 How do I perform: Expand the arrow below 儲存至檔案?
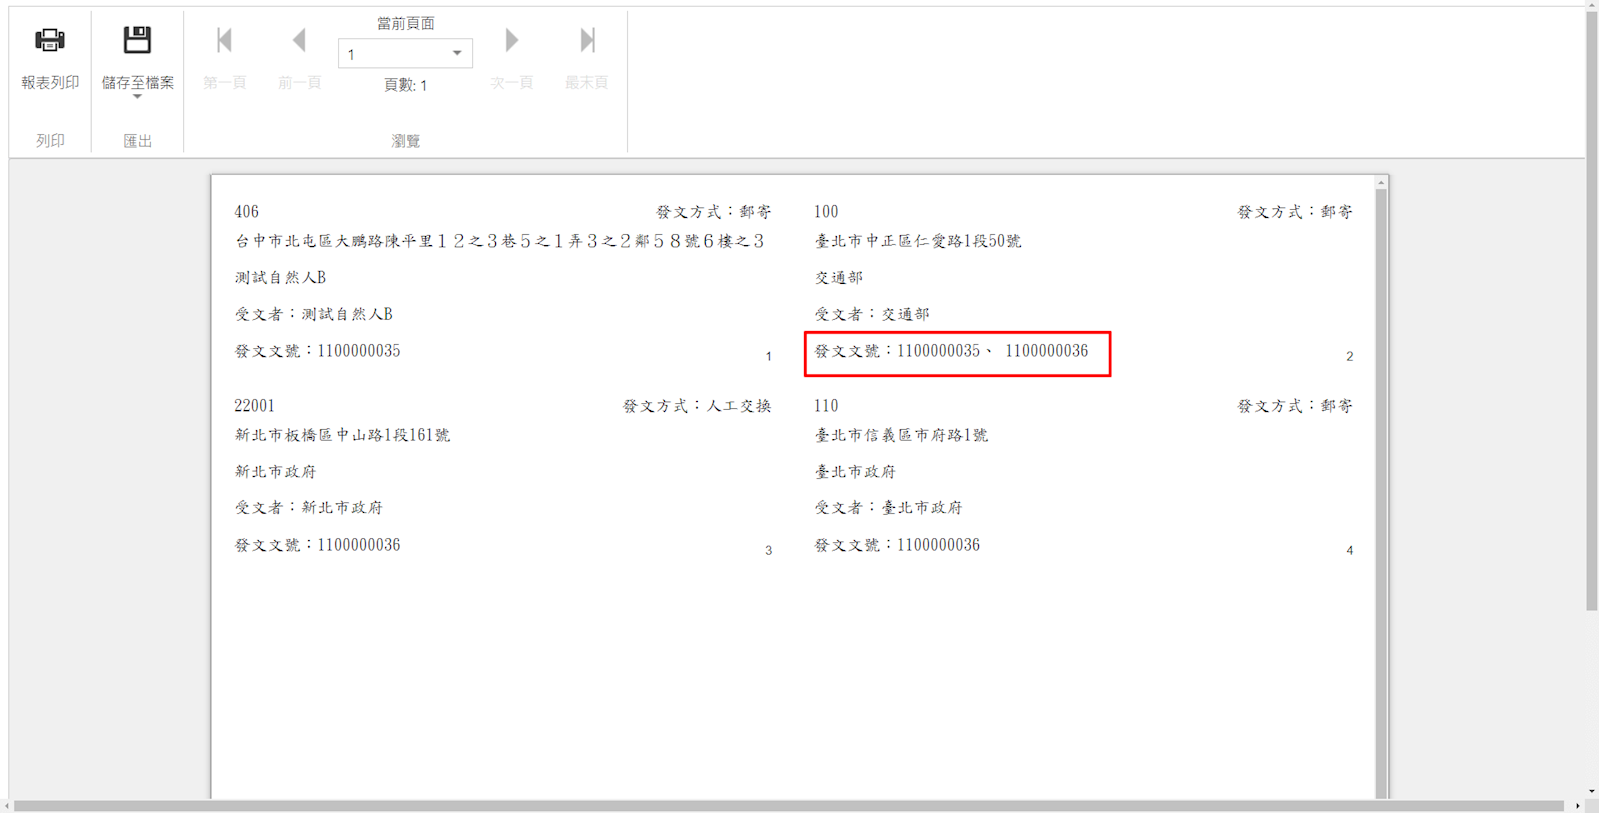point(137,97)
